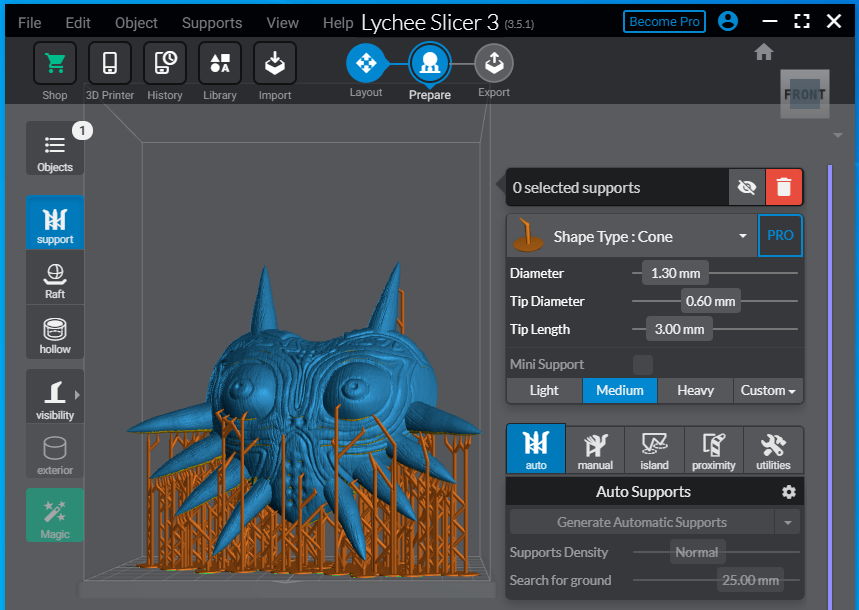Click the Tip Length slider 3.00 mm

click(x=679, y=329)
